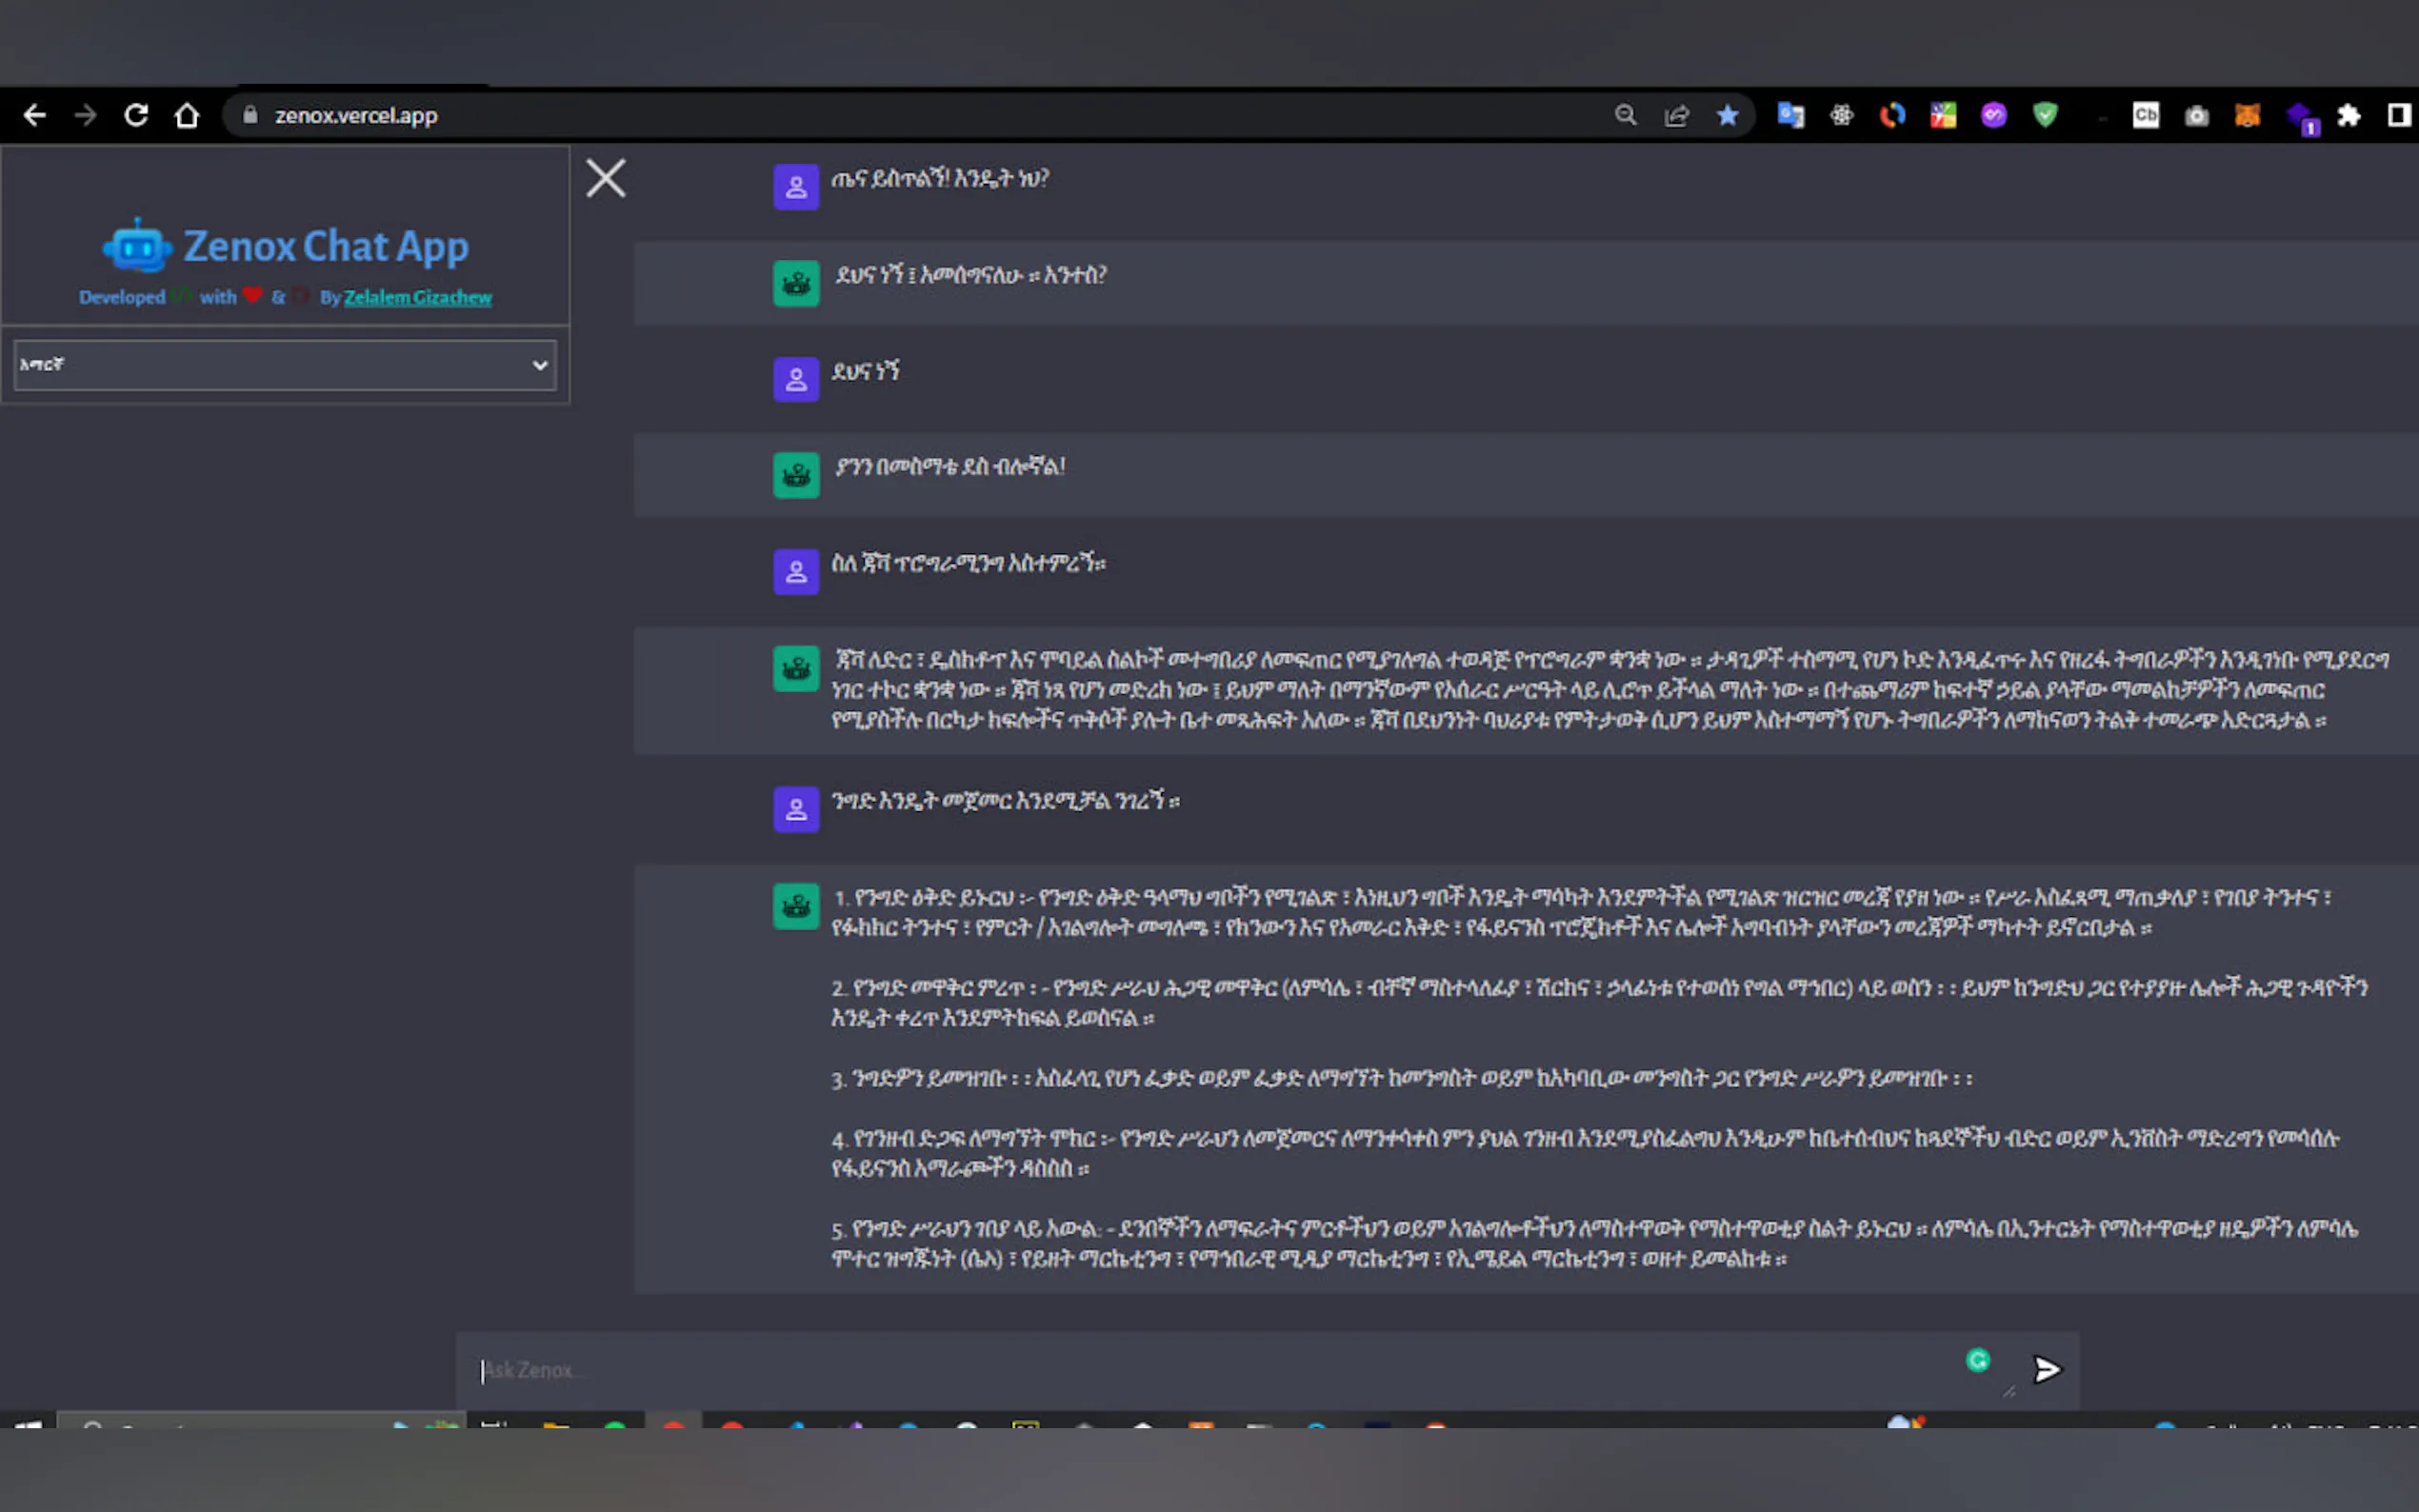This screenshot has height=1512, width=2419.
Task: Click the dropdown chevron in the sidebar
Action: click(x=539, y=365)
